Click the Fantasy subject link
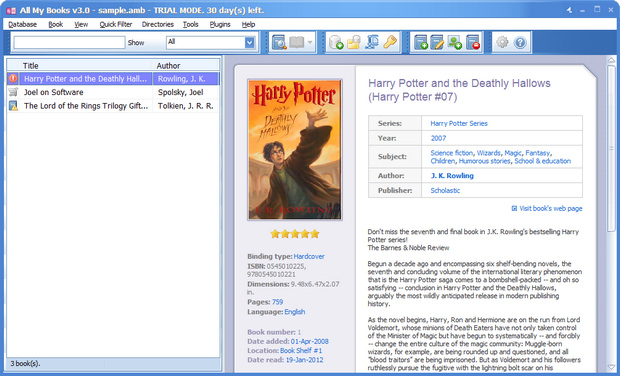620x376 pixels. (x=538, y=153)
